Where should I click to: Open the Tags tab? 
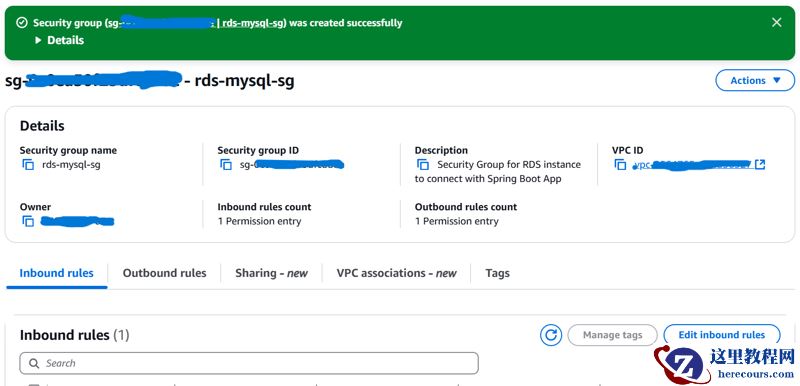(497, 273)
